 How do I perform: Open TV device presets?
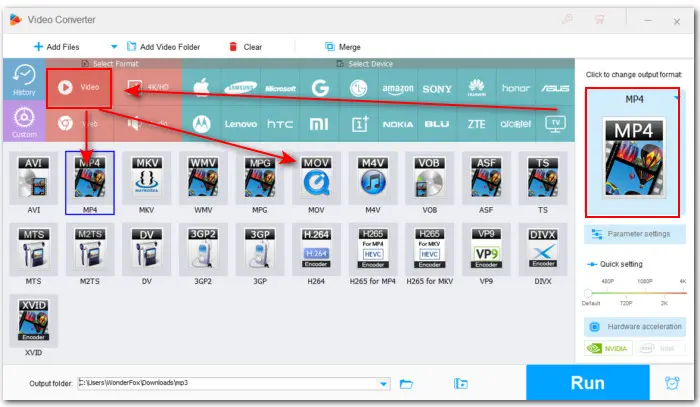pyautogui.click(x=555, y=124)
